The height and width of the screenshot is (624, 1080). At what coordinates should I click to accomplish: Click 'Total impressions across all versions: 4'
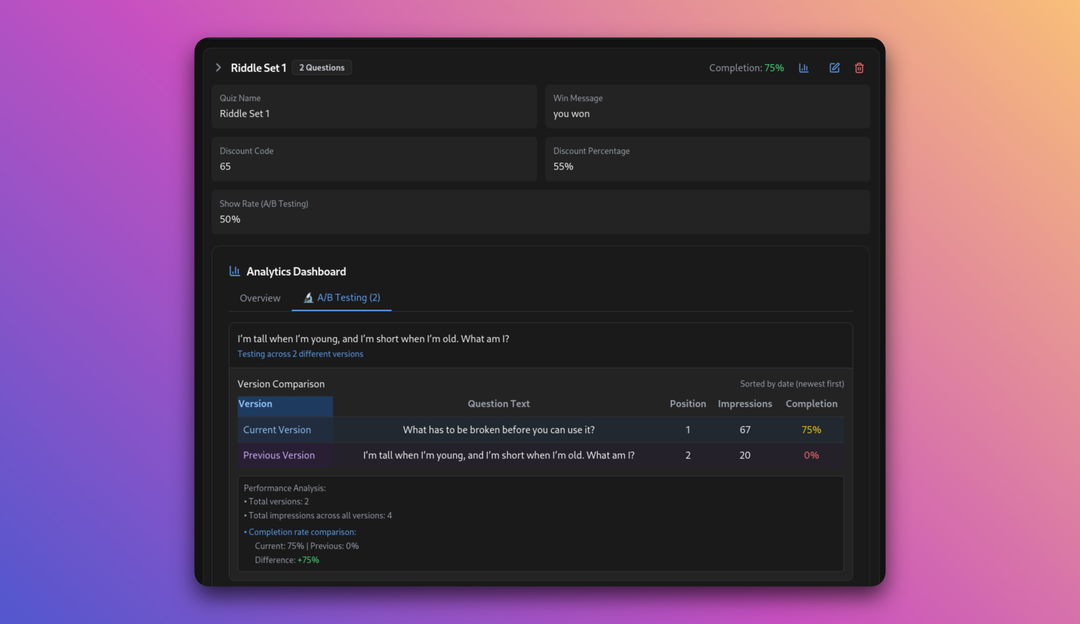coord(318,515)
